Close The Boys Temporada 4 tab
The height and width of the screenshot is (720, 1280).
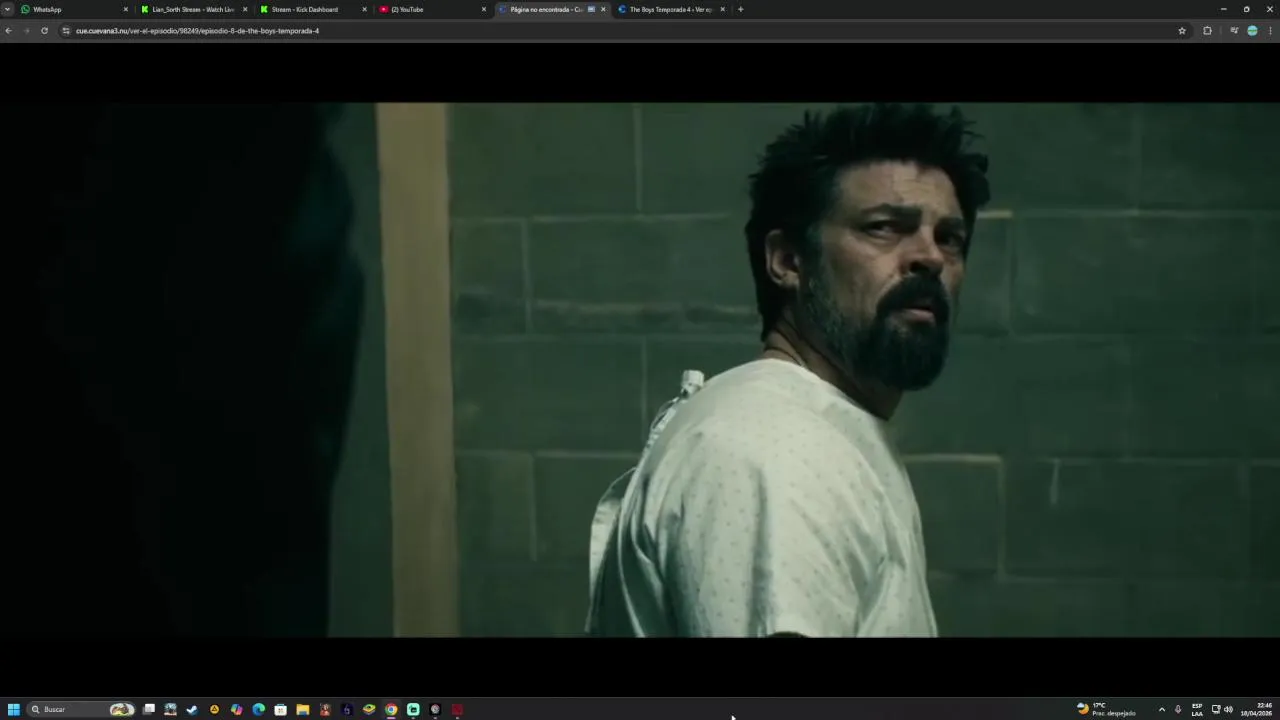(722, 9)
